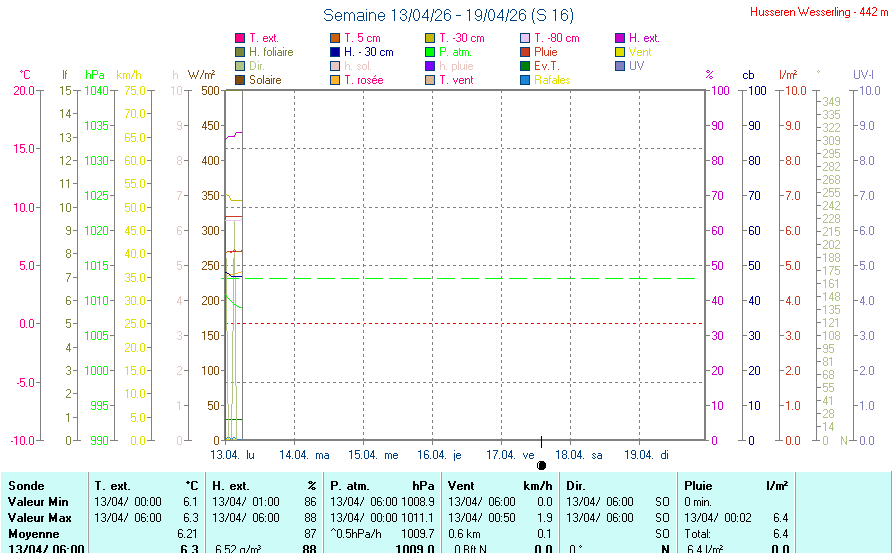Click the T. rosée orange legend square
This screenshot has height=553, width=892.
[x=335, y=80]
